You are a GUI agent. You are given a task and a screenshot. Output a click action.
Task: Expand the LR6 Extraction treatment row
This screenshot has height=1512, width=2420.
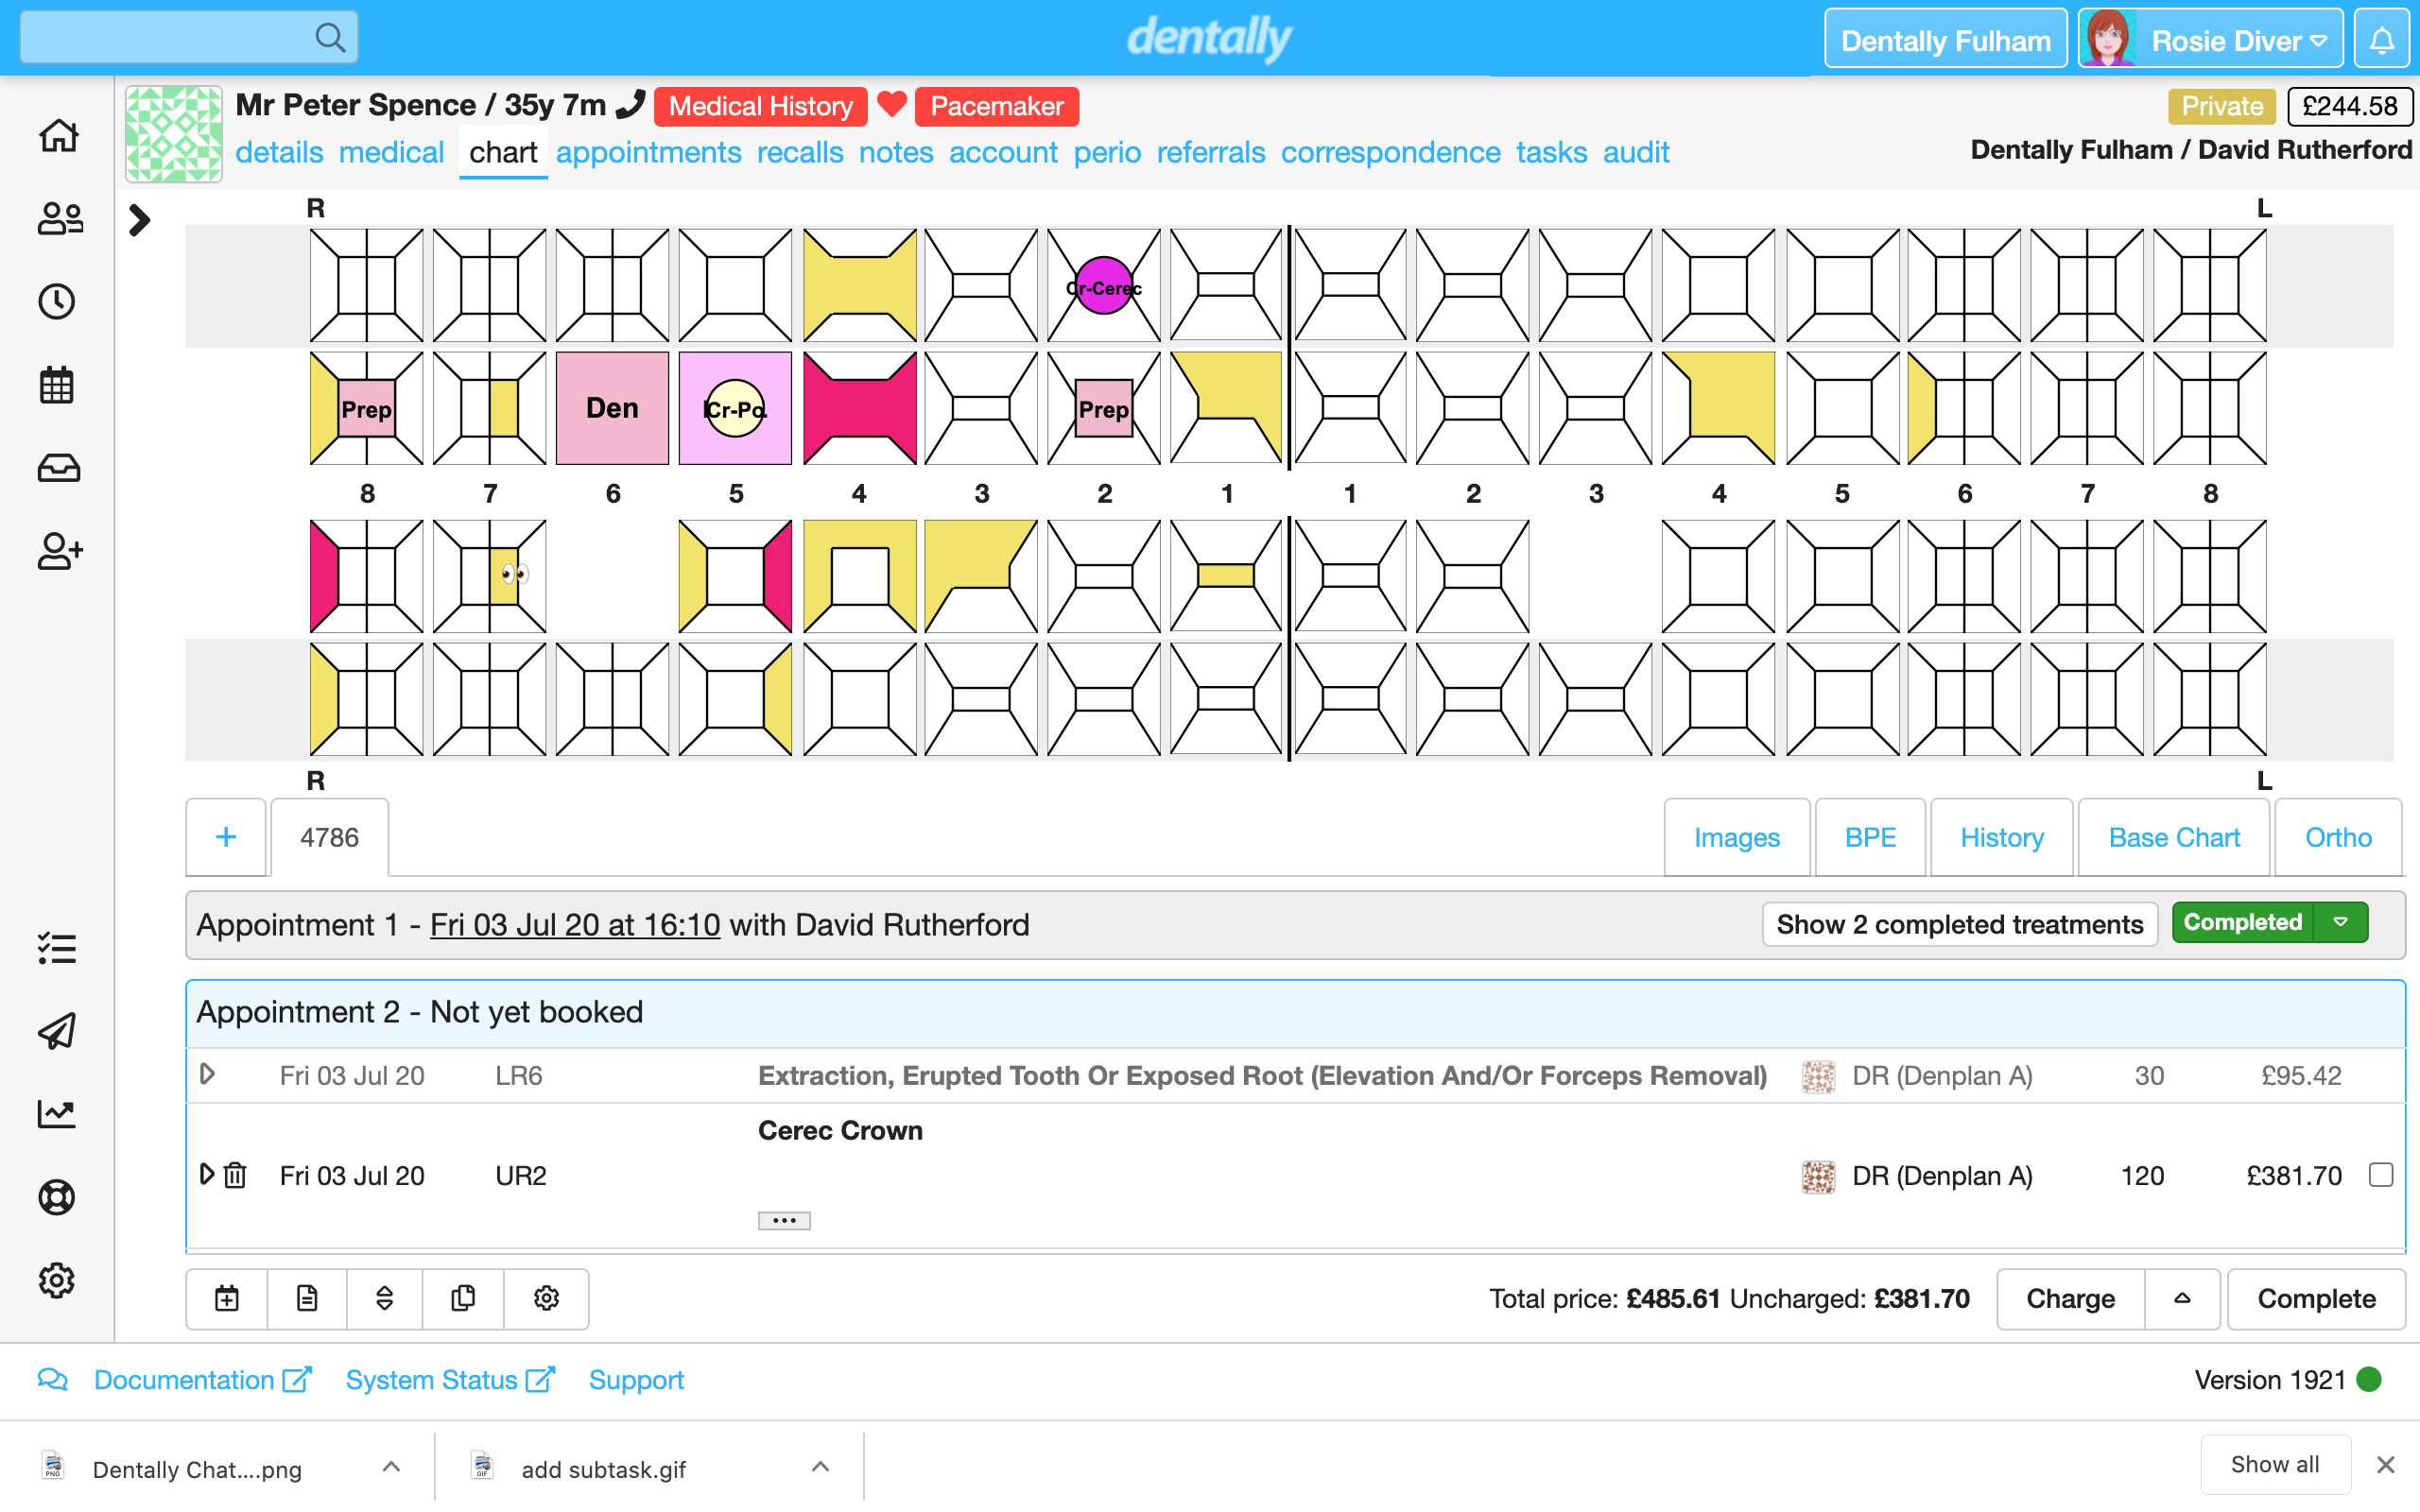tap(207, 1075)
